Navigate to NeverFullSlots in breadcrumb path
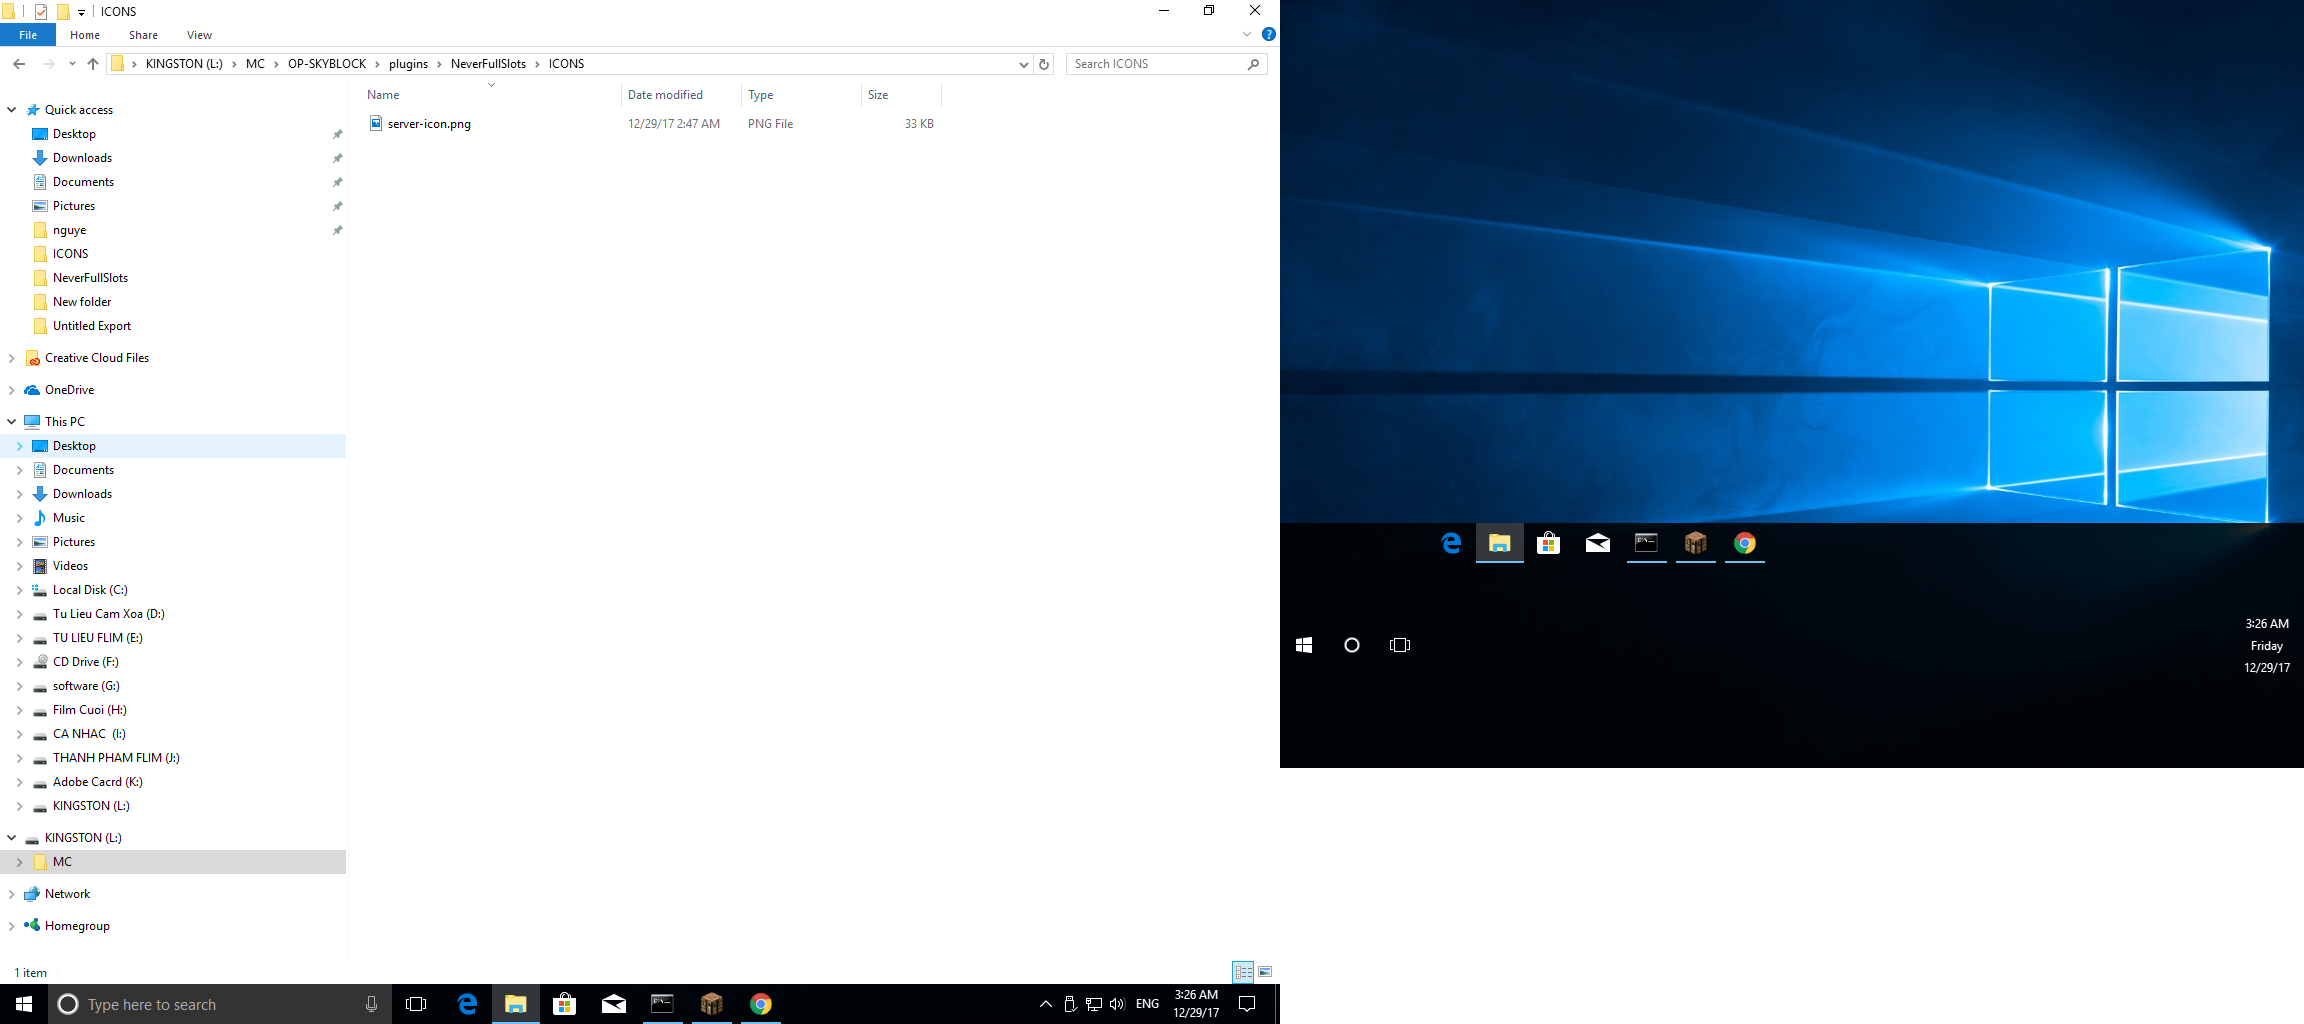The height and width of the screenshot is (1024, 2304). pos(488,64)
